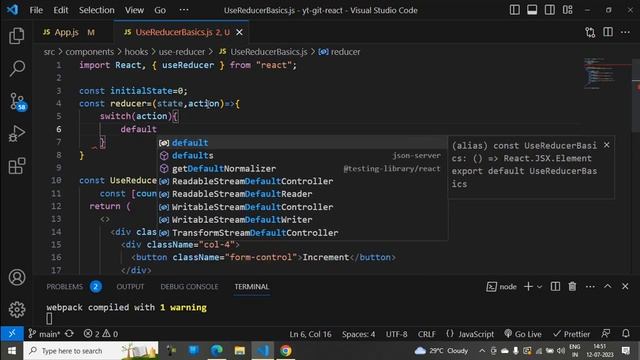Split the editor right
Image resolution: width=640 pixels, height=360 pixels.
(608, 32)
